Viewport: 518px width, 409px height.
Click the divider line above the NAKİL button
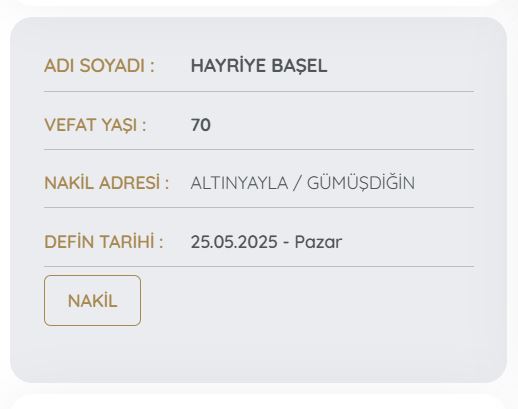(x=259, y=267)
